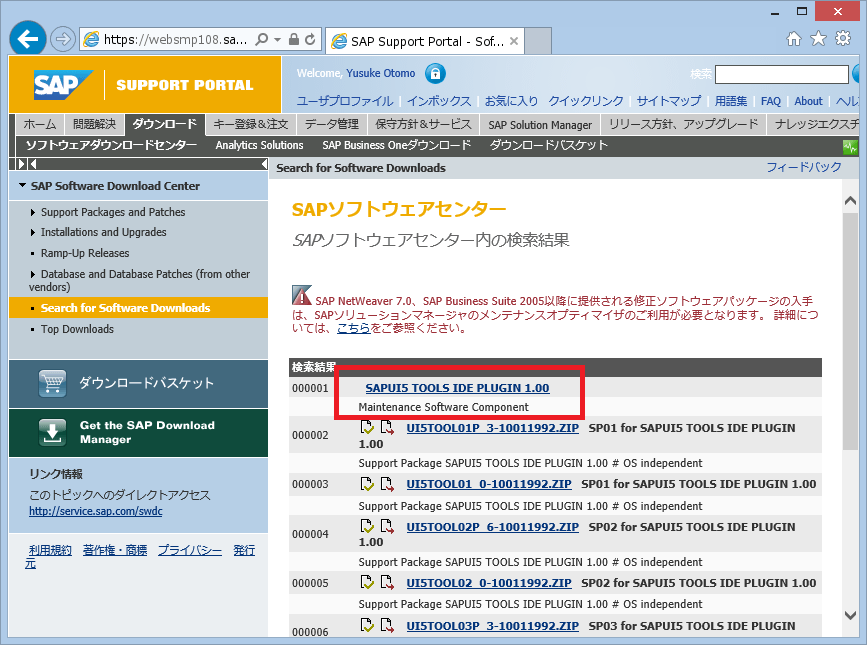Open the キー登録&注文 tab
867x645 pixels.
point(251,124)
